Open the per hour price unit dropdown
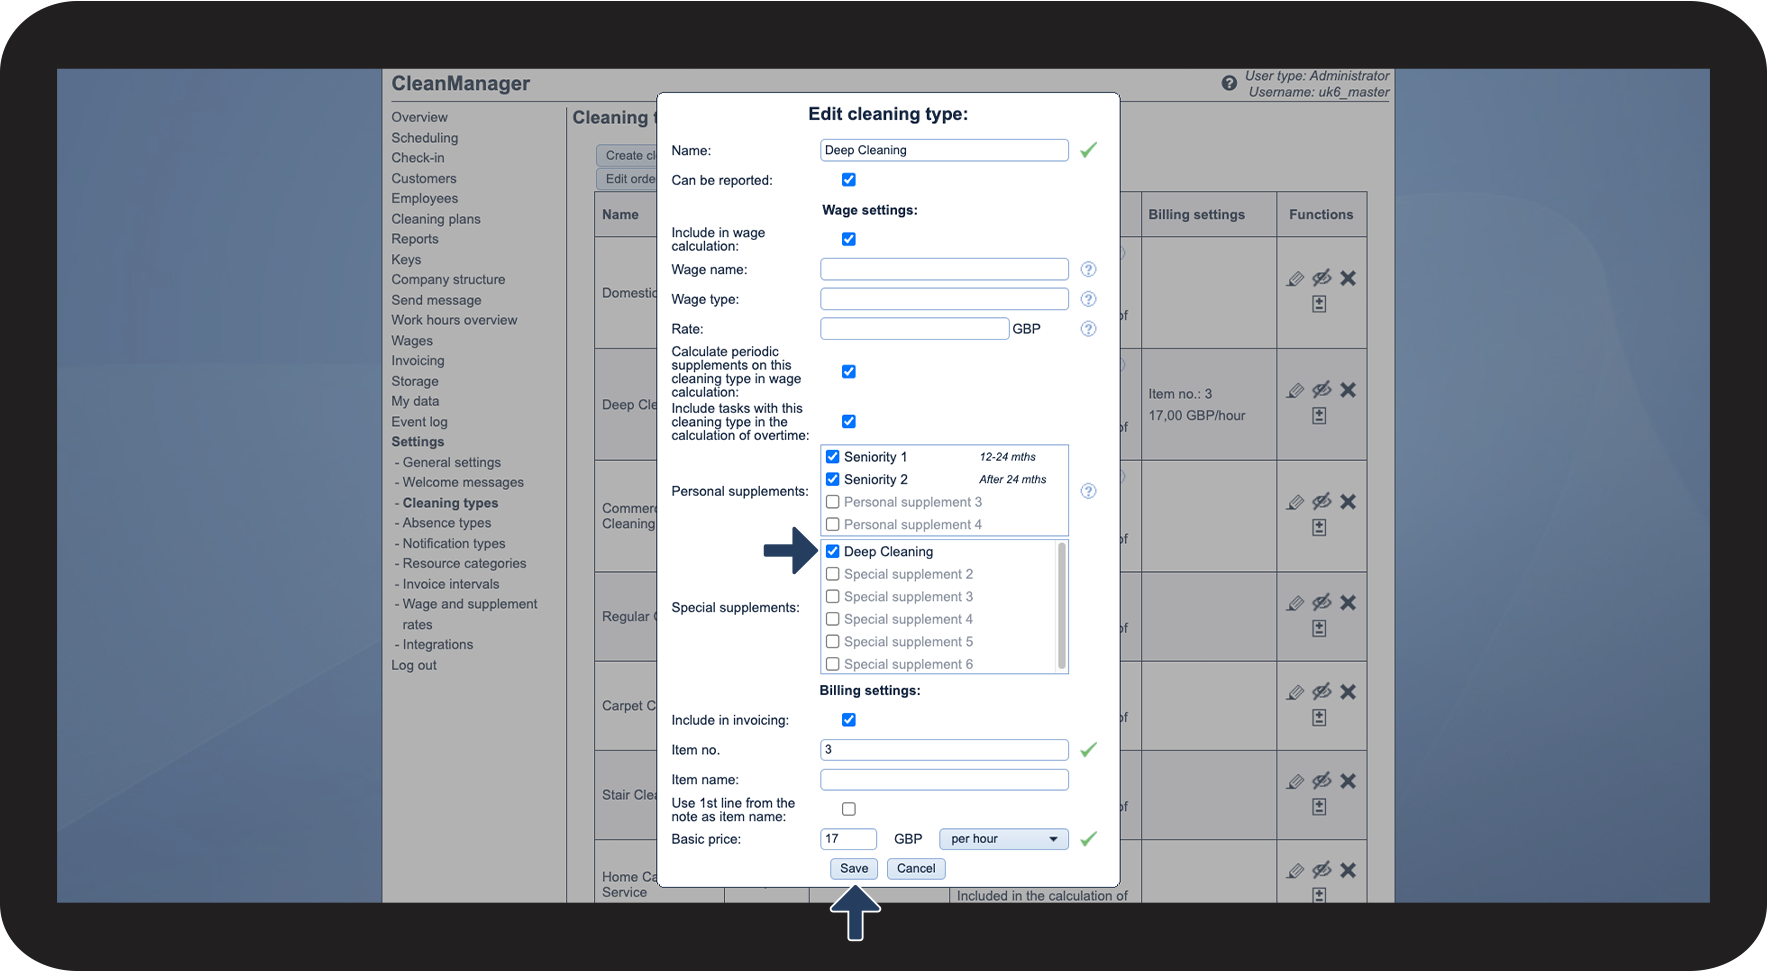The image size is (1767, 971). coord(1003,839)
